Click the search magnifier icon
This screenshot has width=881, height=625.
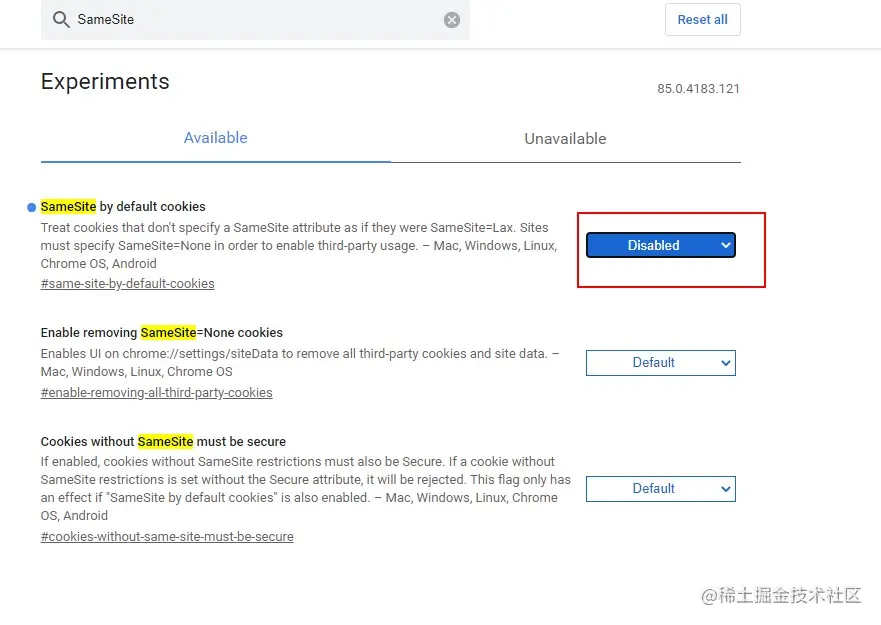click(61, 20)
